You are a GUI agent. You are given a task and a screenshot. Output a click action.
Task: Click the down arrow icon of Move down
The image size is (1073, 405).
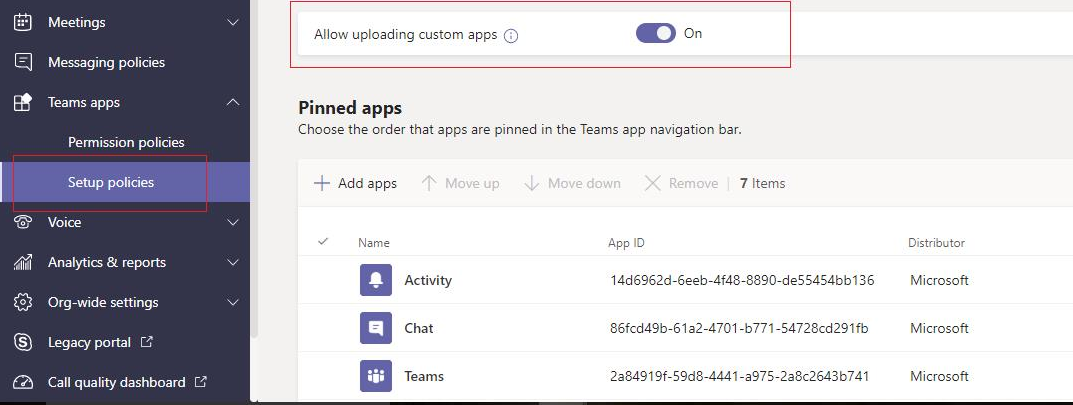[x=532, y=183]
